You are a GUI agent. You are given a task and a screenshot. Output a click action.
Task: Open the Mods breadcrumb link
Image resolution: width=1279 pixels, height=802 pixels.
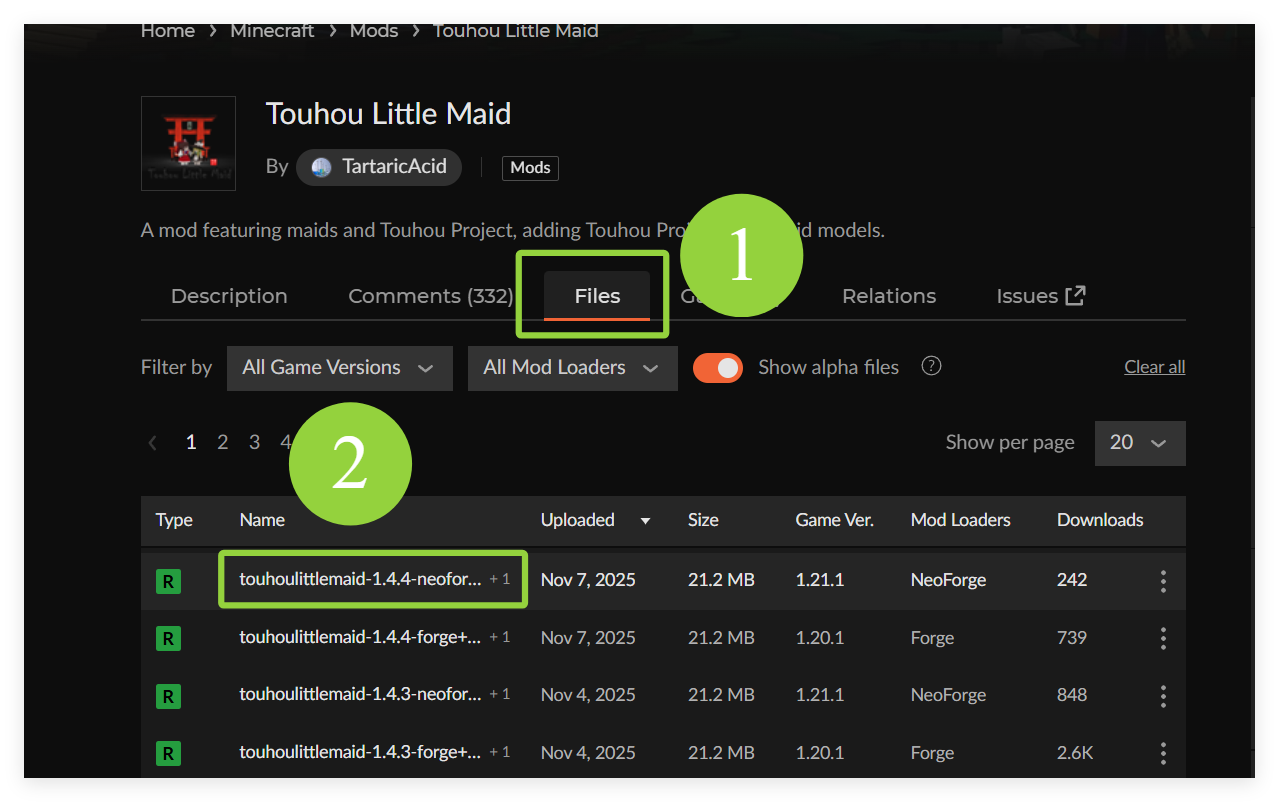coord(374,31)
